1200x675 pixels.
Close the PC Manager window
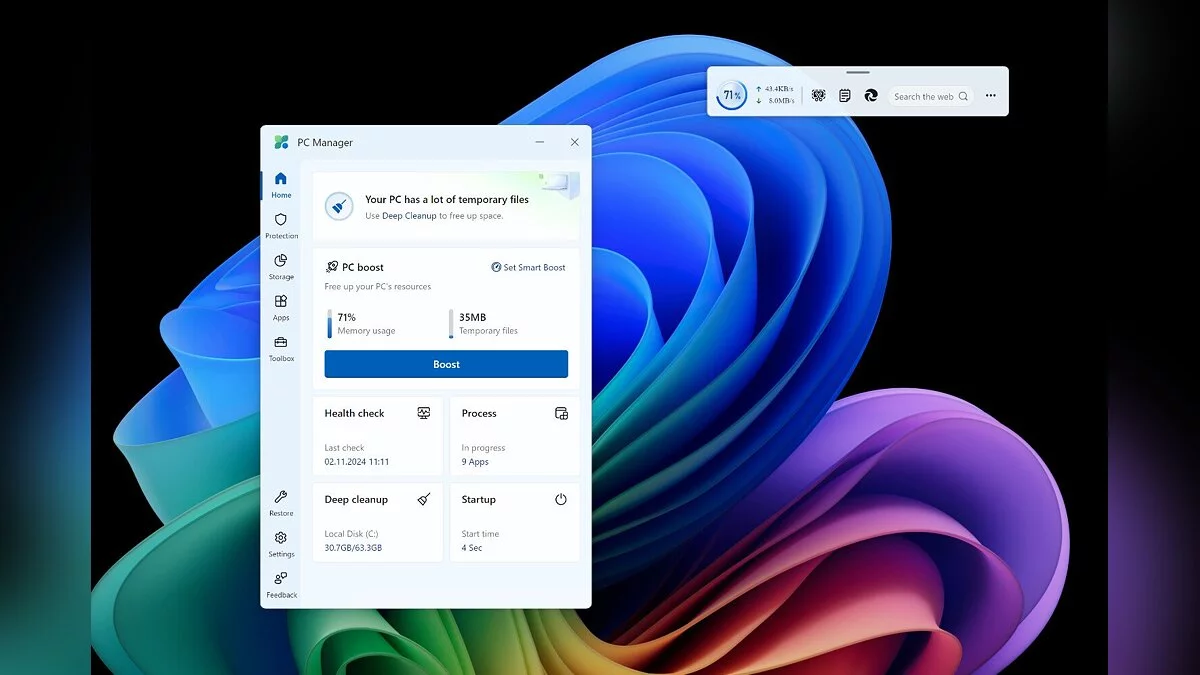[575, 142]
